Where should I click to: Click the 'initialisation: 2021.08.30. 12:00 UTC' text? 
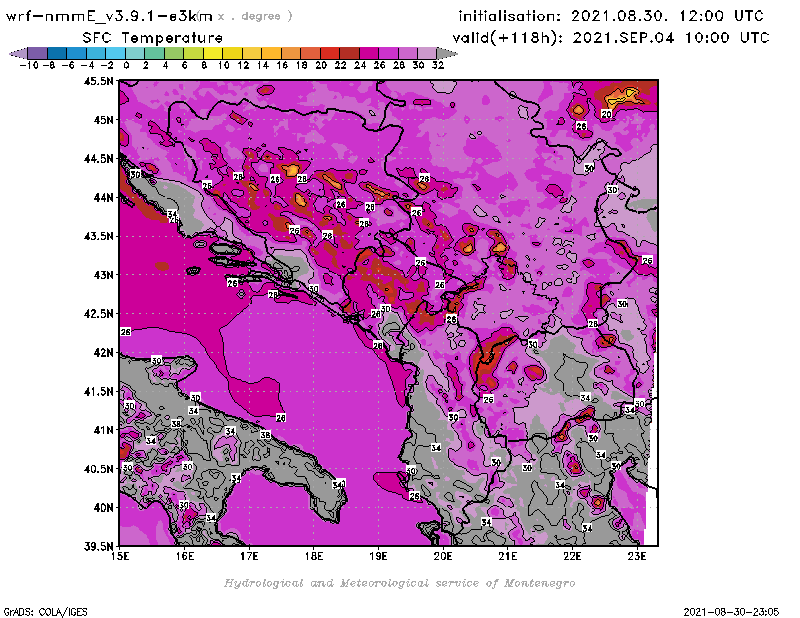click(x=611, y=16)
